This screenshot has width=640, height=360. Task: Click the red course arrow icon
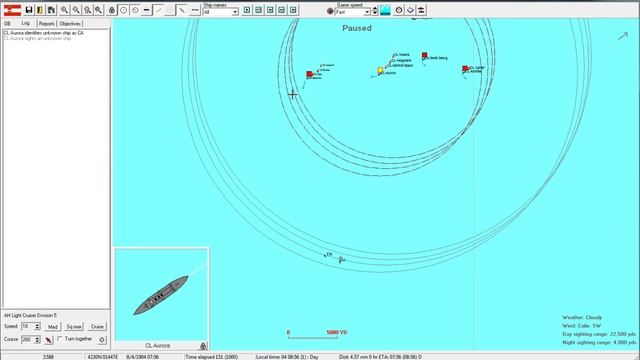49,340
